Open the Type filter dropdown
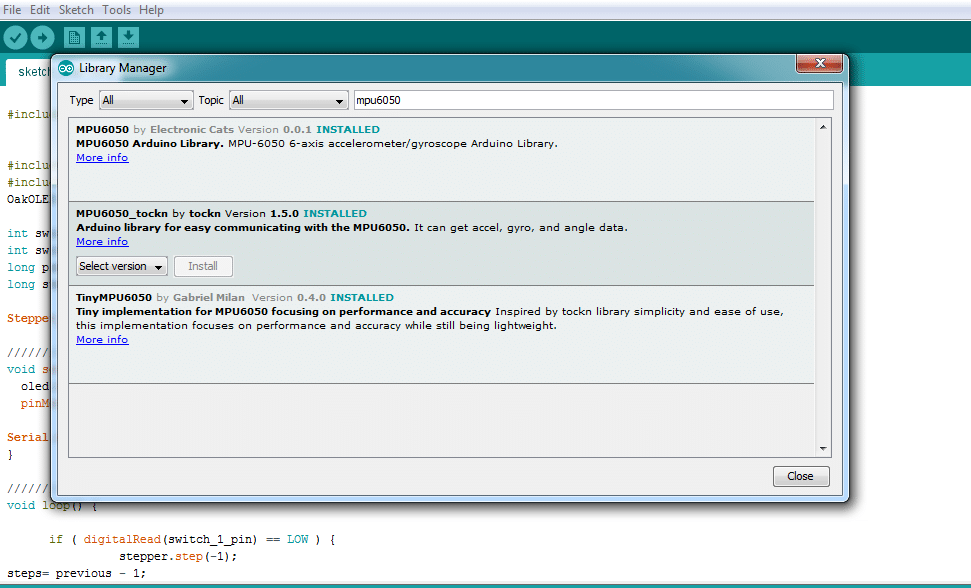The image size is (971, 588). coord(146,101)
